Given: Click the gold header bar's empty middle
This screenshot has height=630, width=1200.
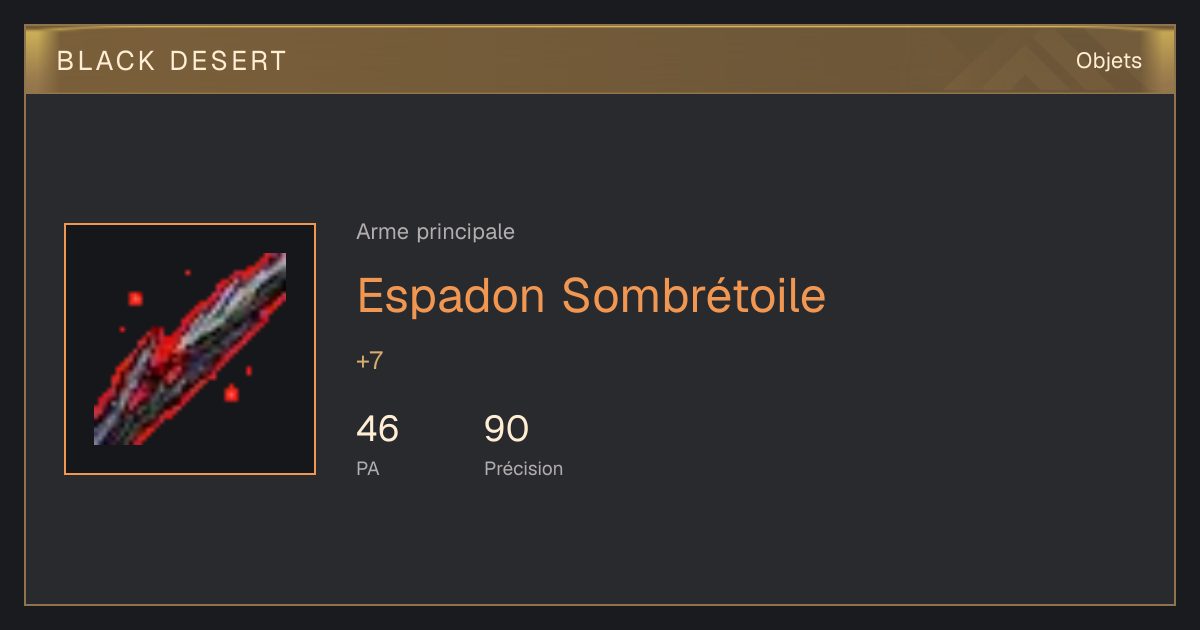Looking at the screenshot, I should (650, 61).
